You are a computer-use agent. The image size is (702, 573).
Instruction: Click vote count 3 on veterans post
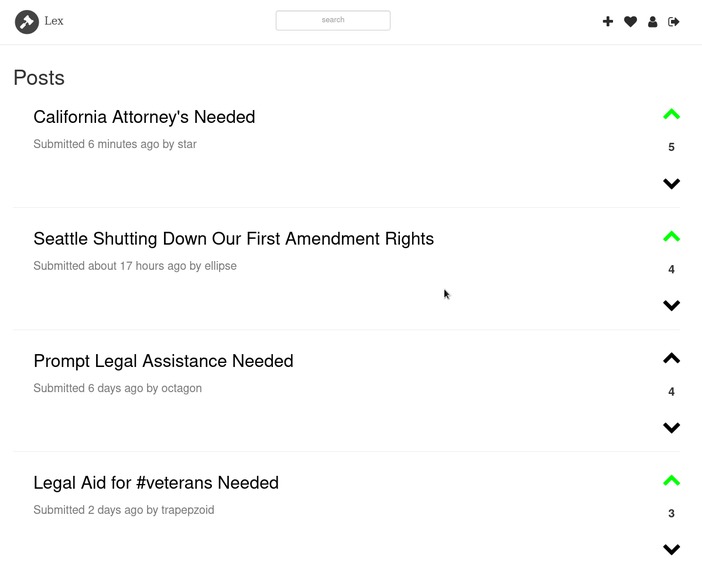[671, 513]
